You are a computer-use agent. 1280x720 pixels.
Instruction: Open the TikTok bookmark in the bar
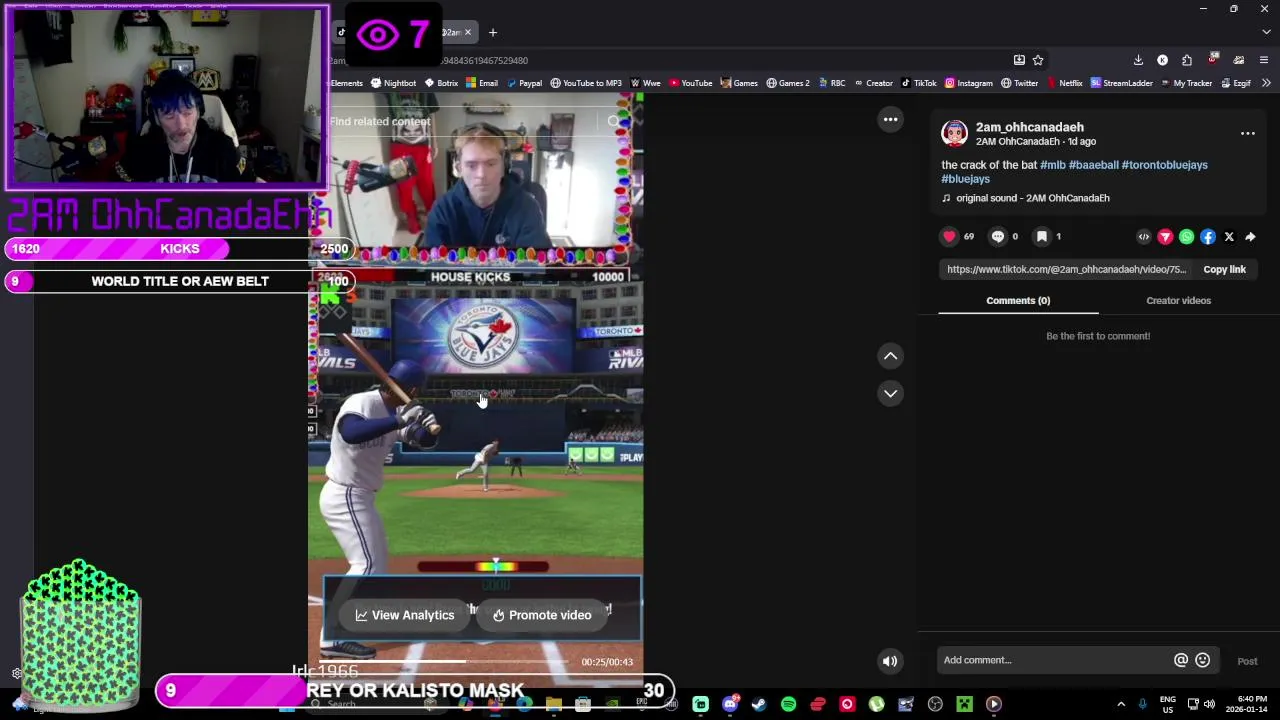(919, 83)
